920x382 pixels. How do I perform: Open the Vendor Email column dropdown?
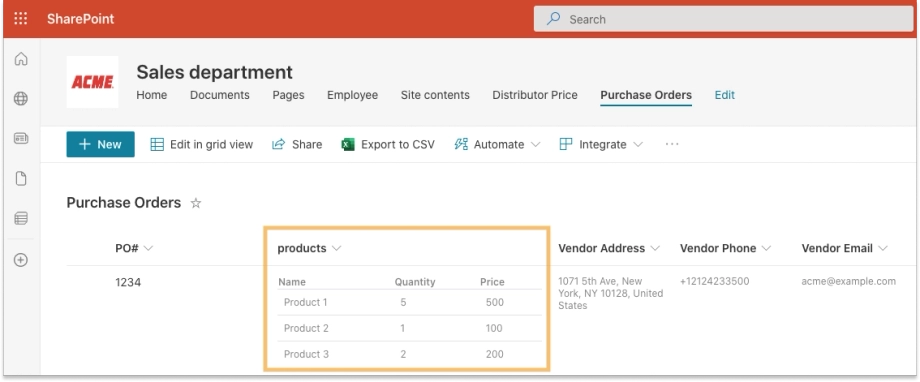882,249
